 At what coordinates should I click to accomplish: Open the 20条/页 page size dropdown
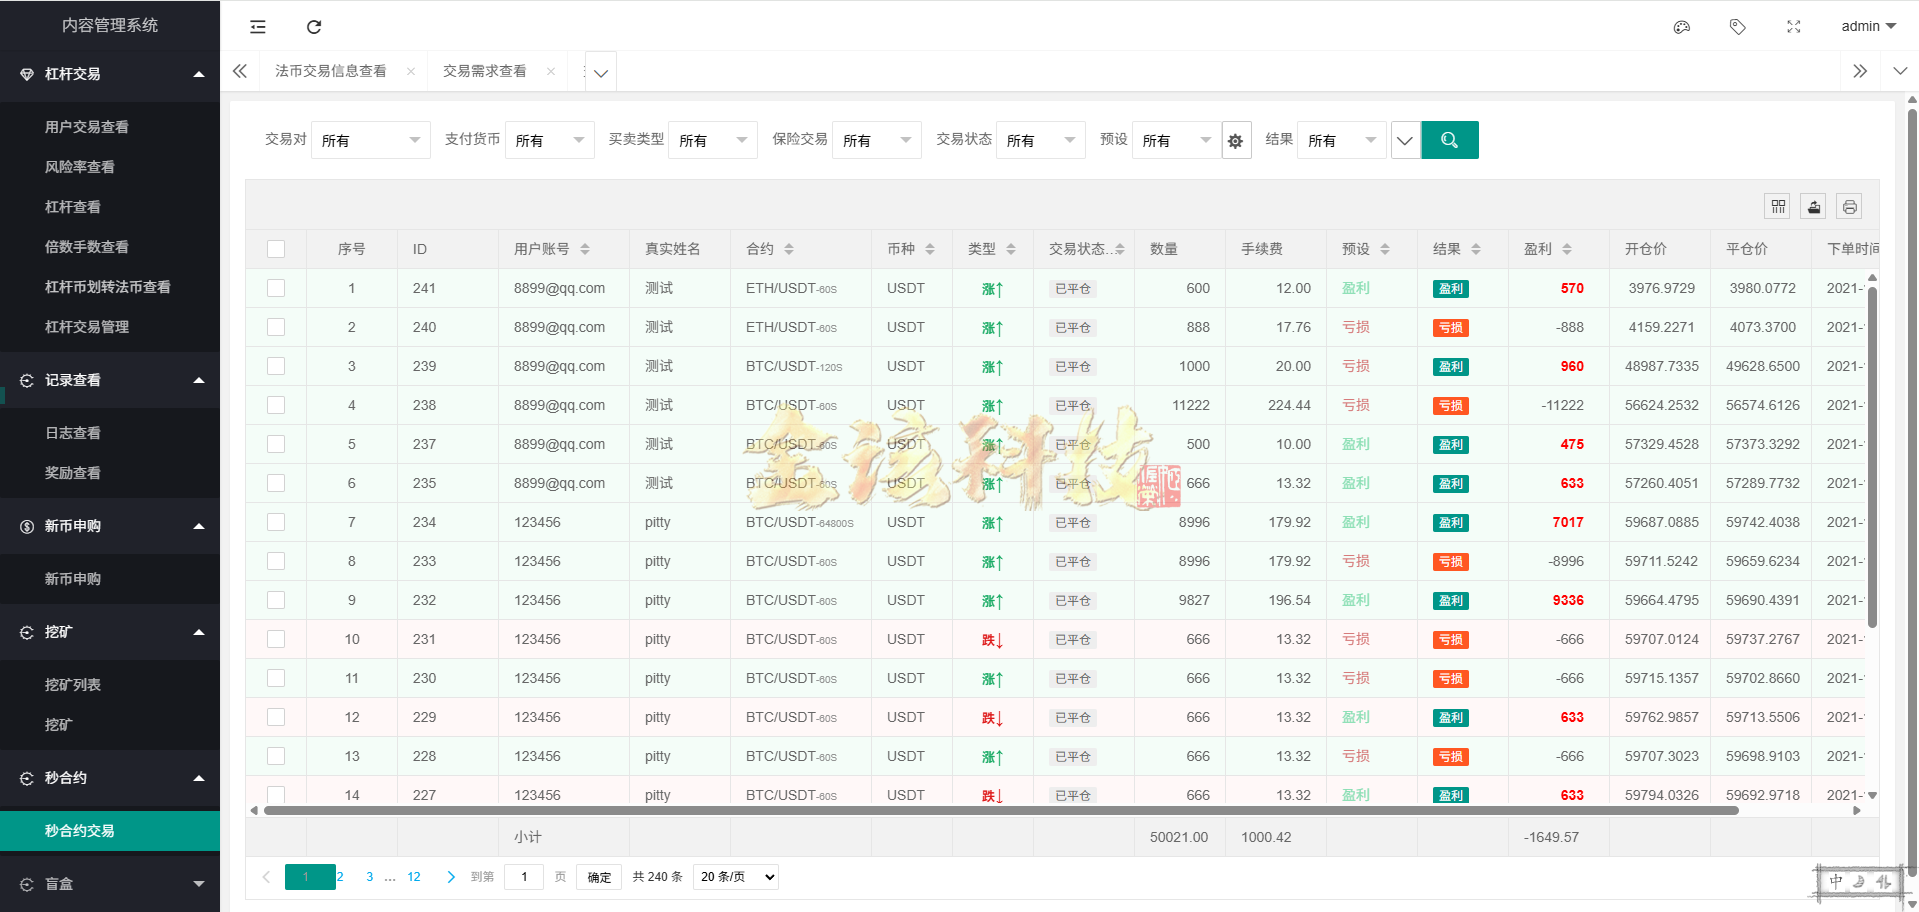pyautogui.click(x=735, y=877)
